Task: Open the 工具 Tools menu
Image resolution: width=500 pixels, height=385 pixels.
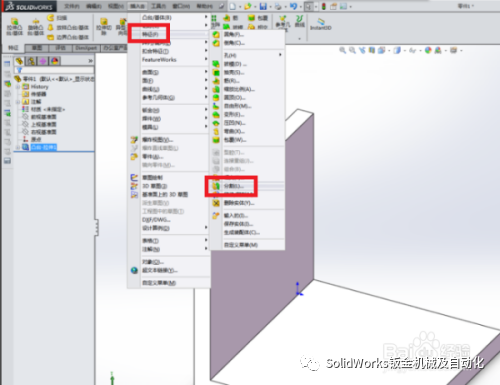Action: pyautogui.click(x=158, y=6)
